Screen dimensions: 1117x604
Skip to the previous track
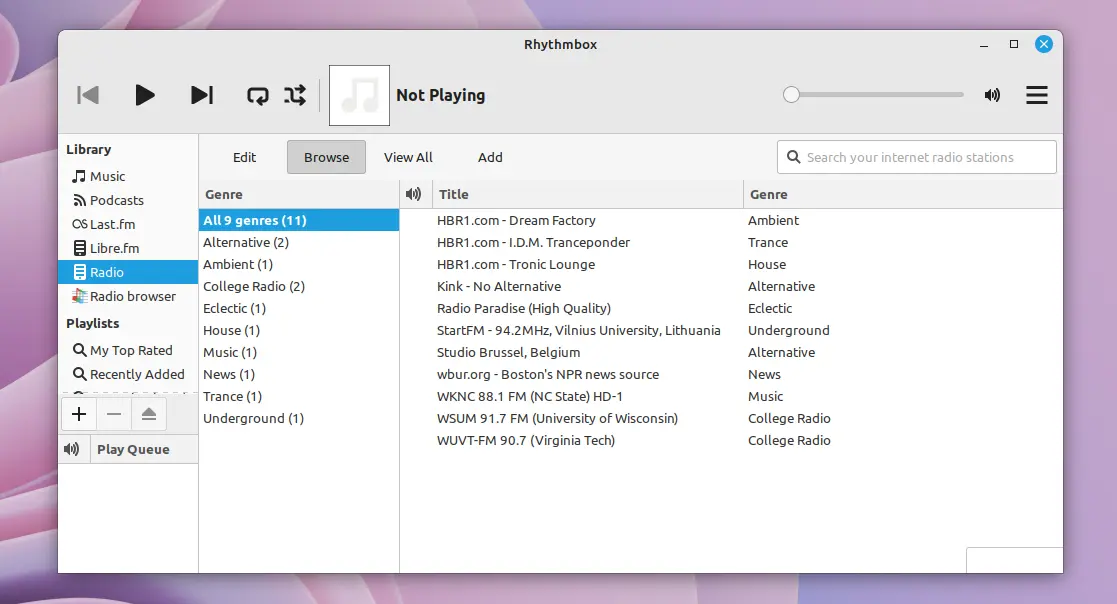(x=88, y=95)
